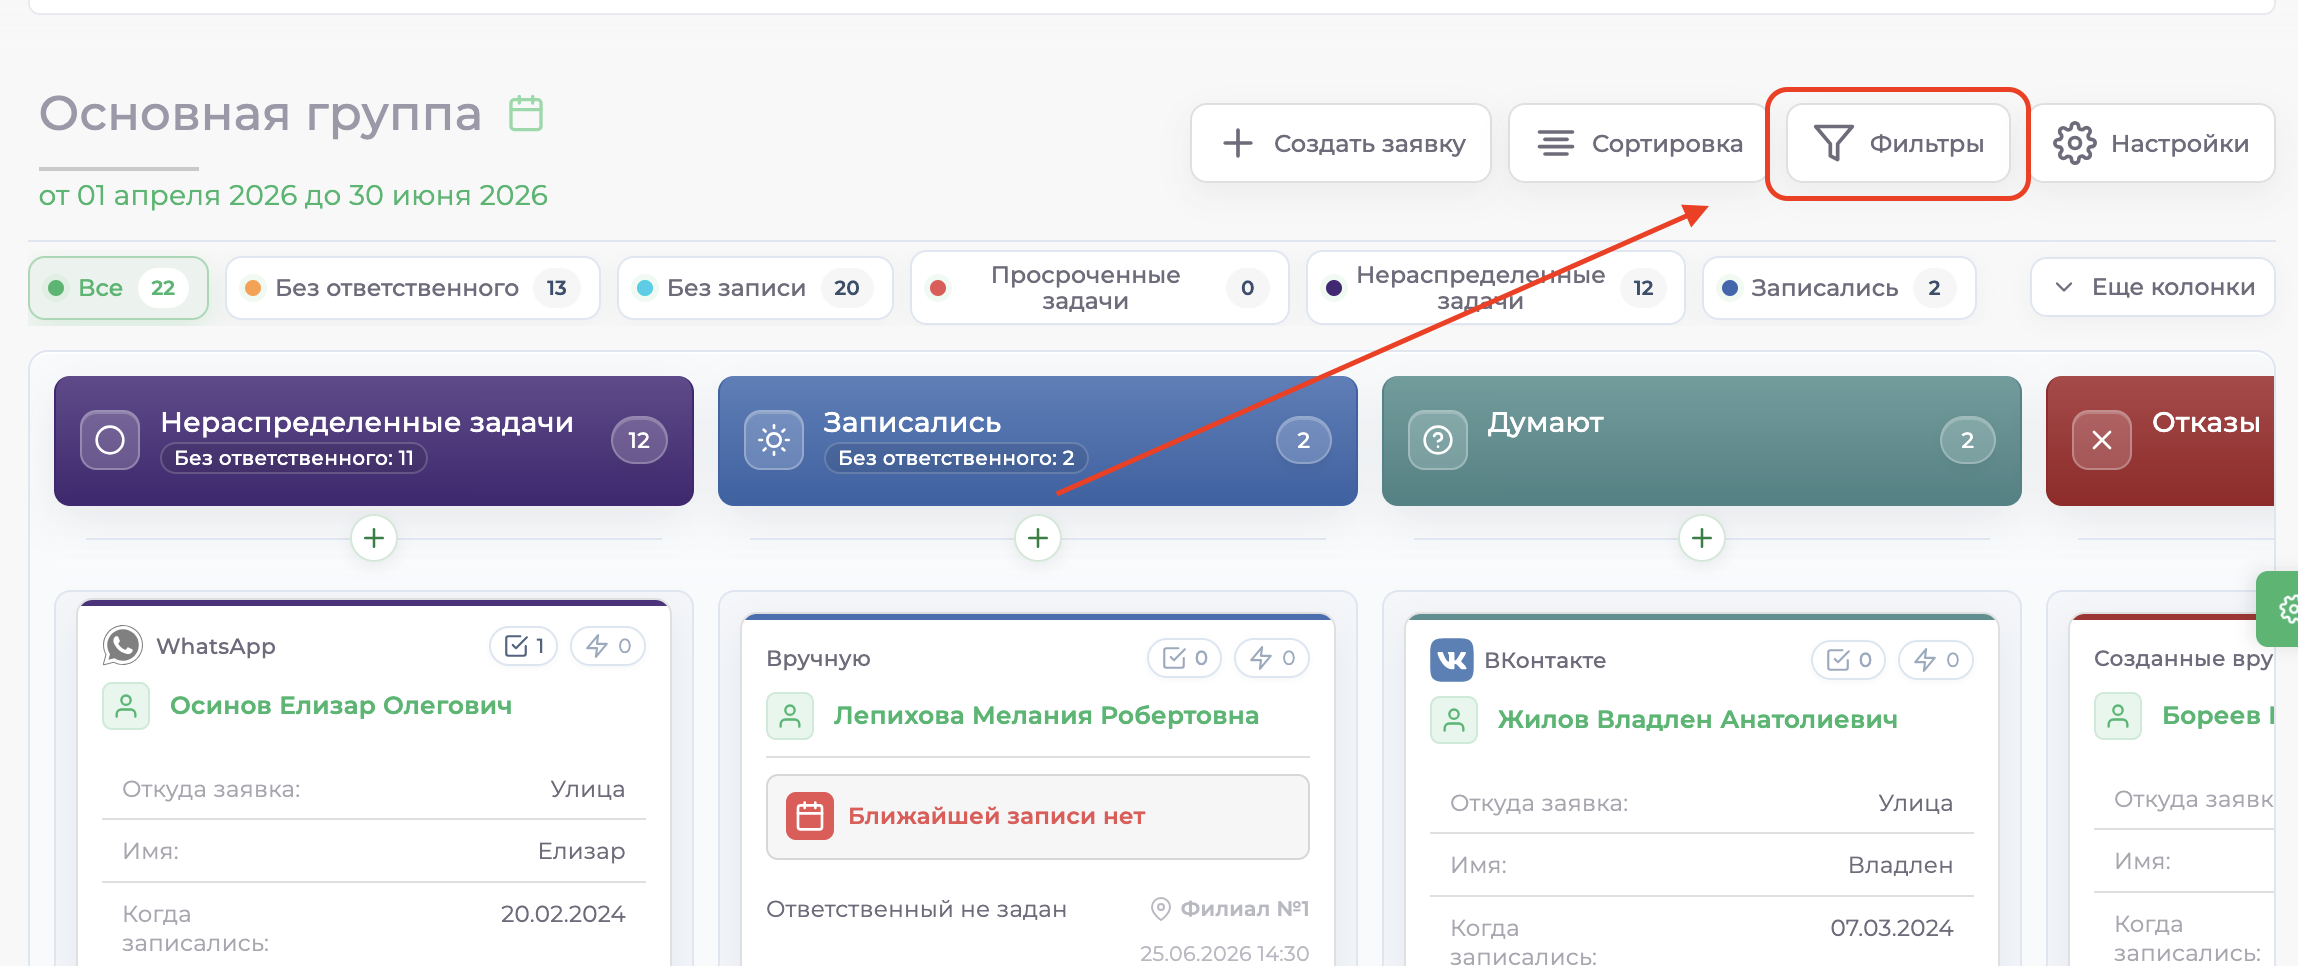Select the Нераспределенные задачи filter tab
Screen dimensions: 2298x966
tap(1496, 288)
